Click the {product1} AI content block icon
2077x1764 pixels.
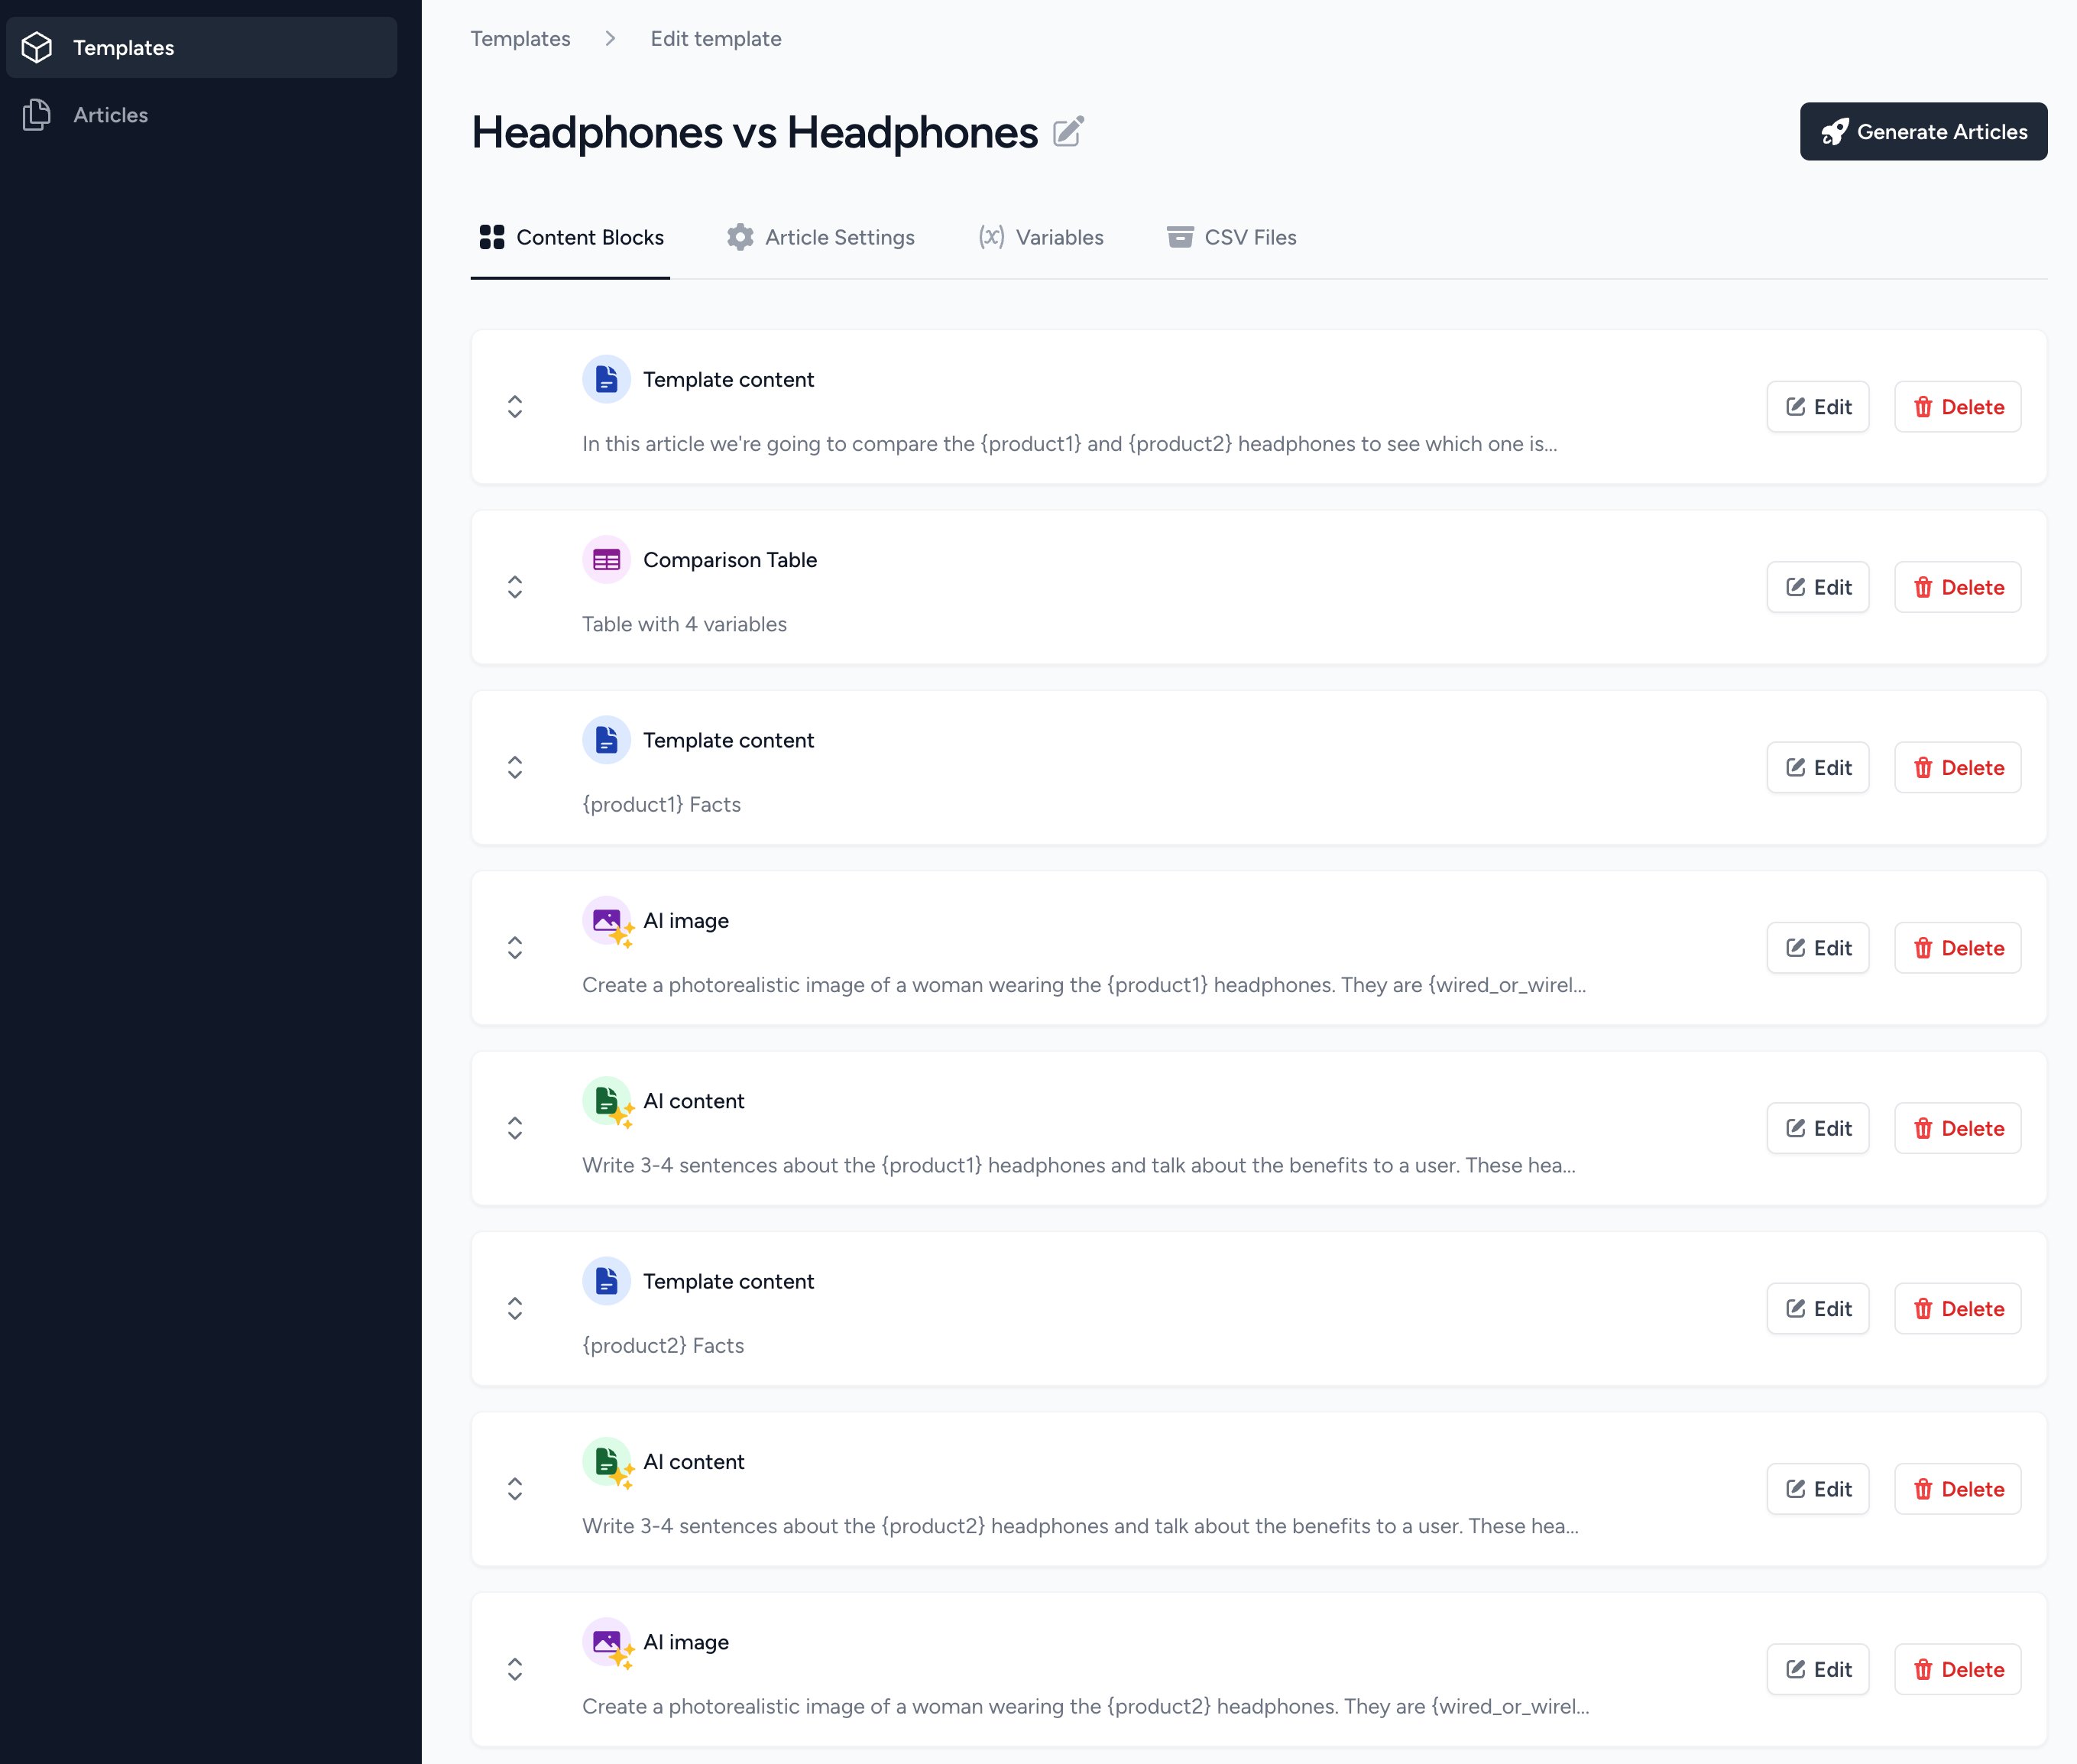point(607,1101)
